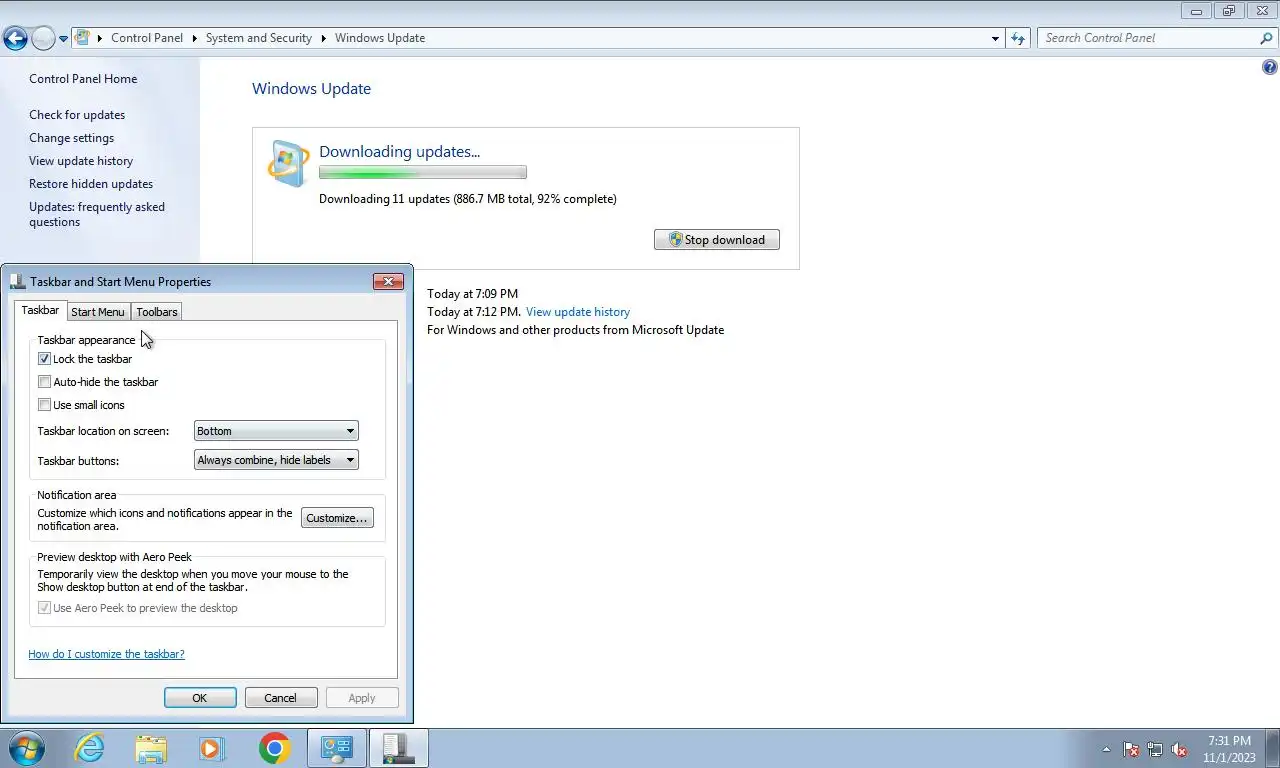Screen dimensions: 1280x768
Task: Enable Use small icons checkbox
Action: click(x=44, y=405)
